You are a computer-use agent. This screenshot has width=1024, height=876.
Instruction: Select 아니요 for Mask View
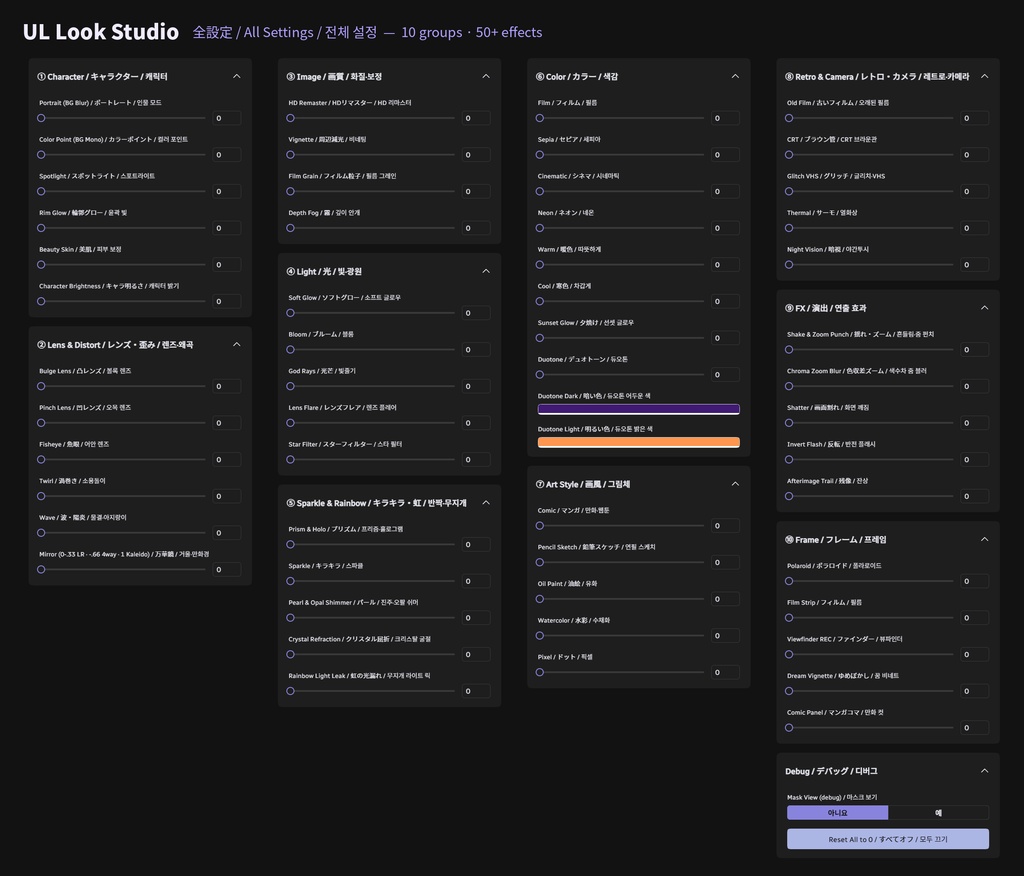pos(837,813)
